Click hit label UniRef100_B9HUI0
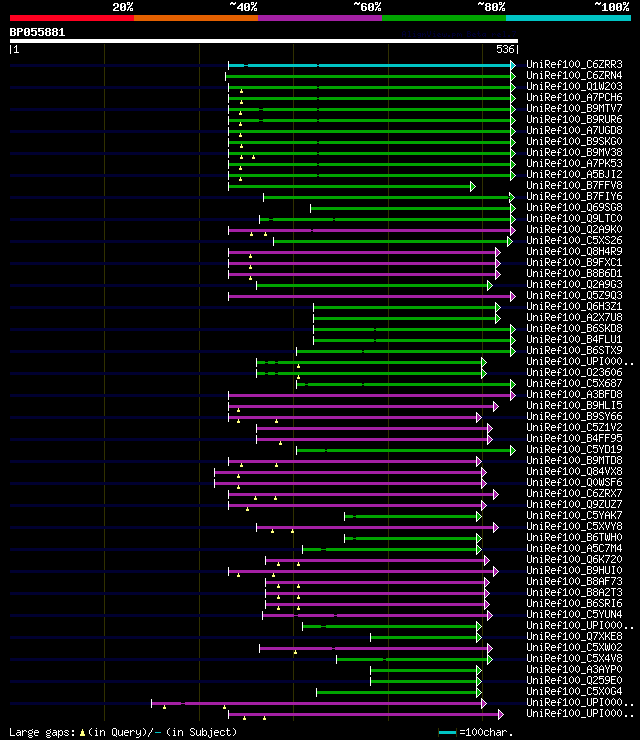 point(574,571)
